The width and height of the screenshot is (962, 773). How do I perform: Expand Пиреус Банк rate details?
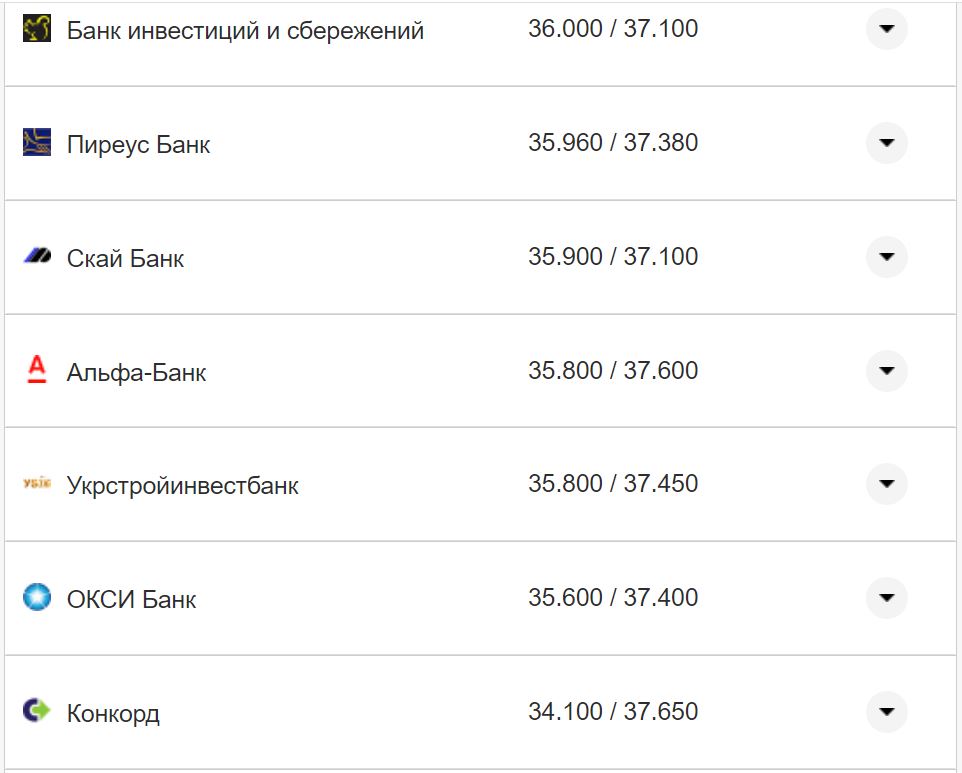click(886, 143)
